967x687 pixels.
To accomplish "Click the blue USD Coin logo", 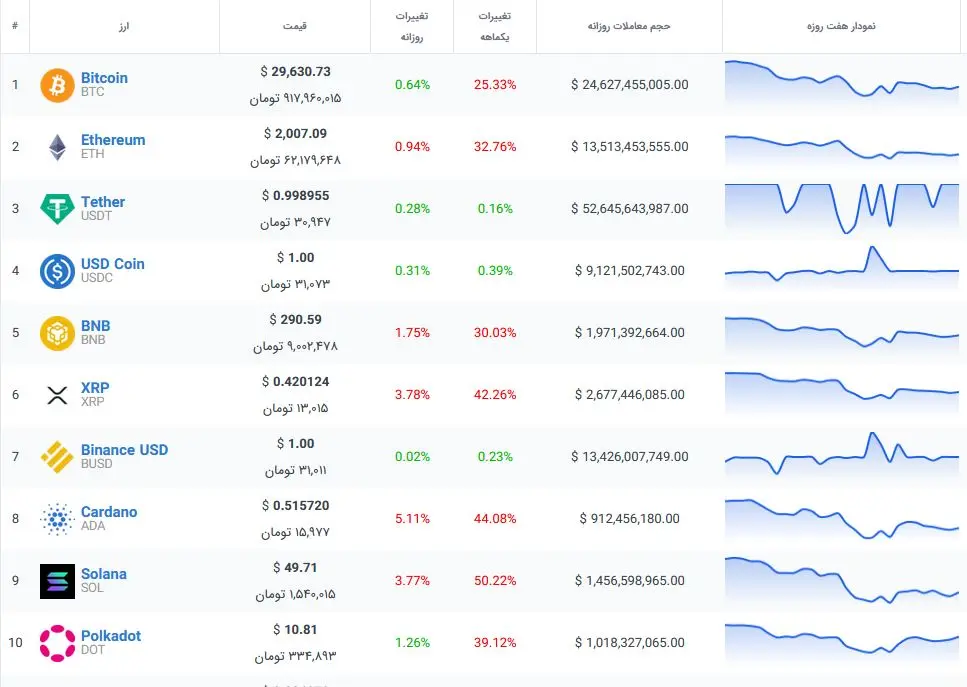I will click(57, 271).
